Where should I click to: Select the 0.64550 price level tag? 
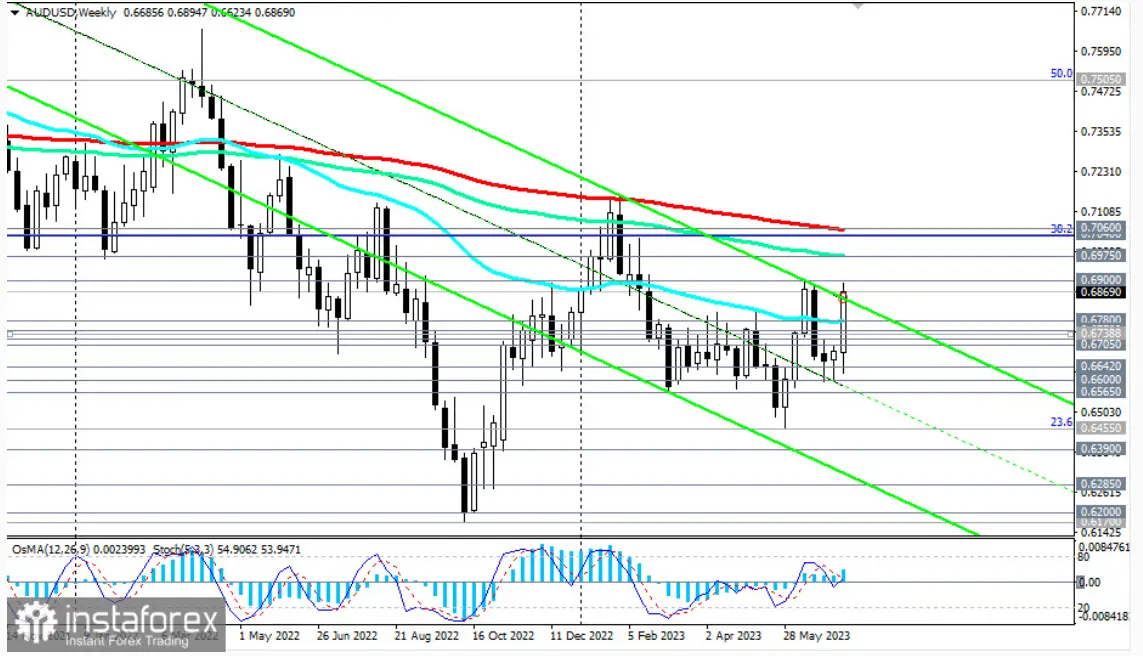(1102, 427)
